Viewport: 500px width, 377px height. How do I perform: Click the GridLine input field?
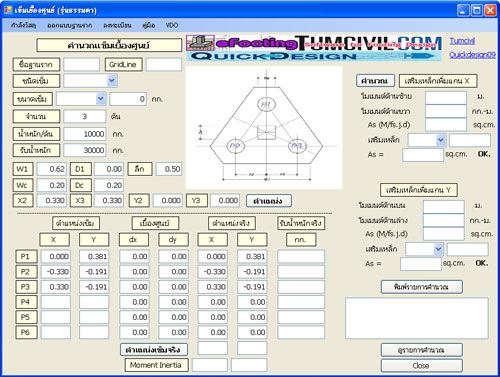(x=164, y=64)
